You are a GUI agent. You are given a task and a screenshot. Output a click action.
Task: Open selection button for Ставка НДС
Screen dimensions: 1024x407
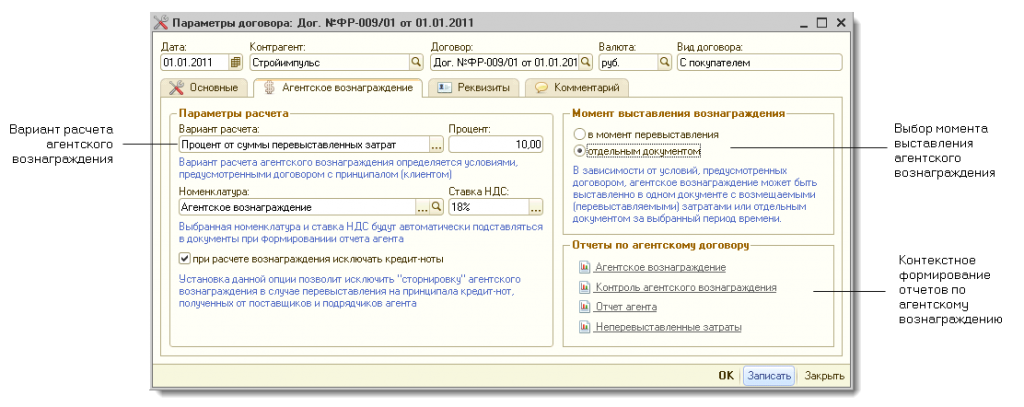[x=536, y=207]
